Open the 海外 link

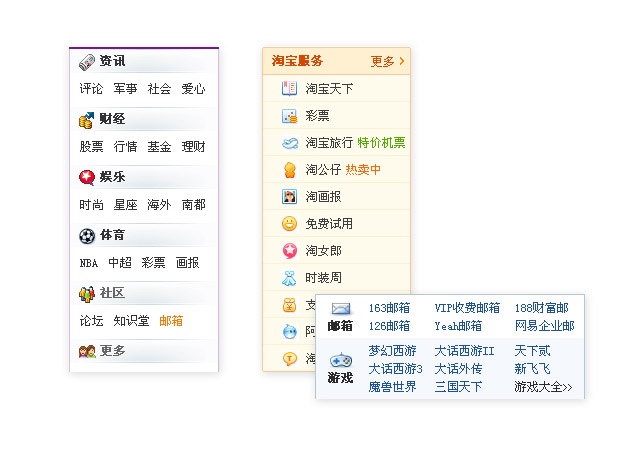click(159, 205)
